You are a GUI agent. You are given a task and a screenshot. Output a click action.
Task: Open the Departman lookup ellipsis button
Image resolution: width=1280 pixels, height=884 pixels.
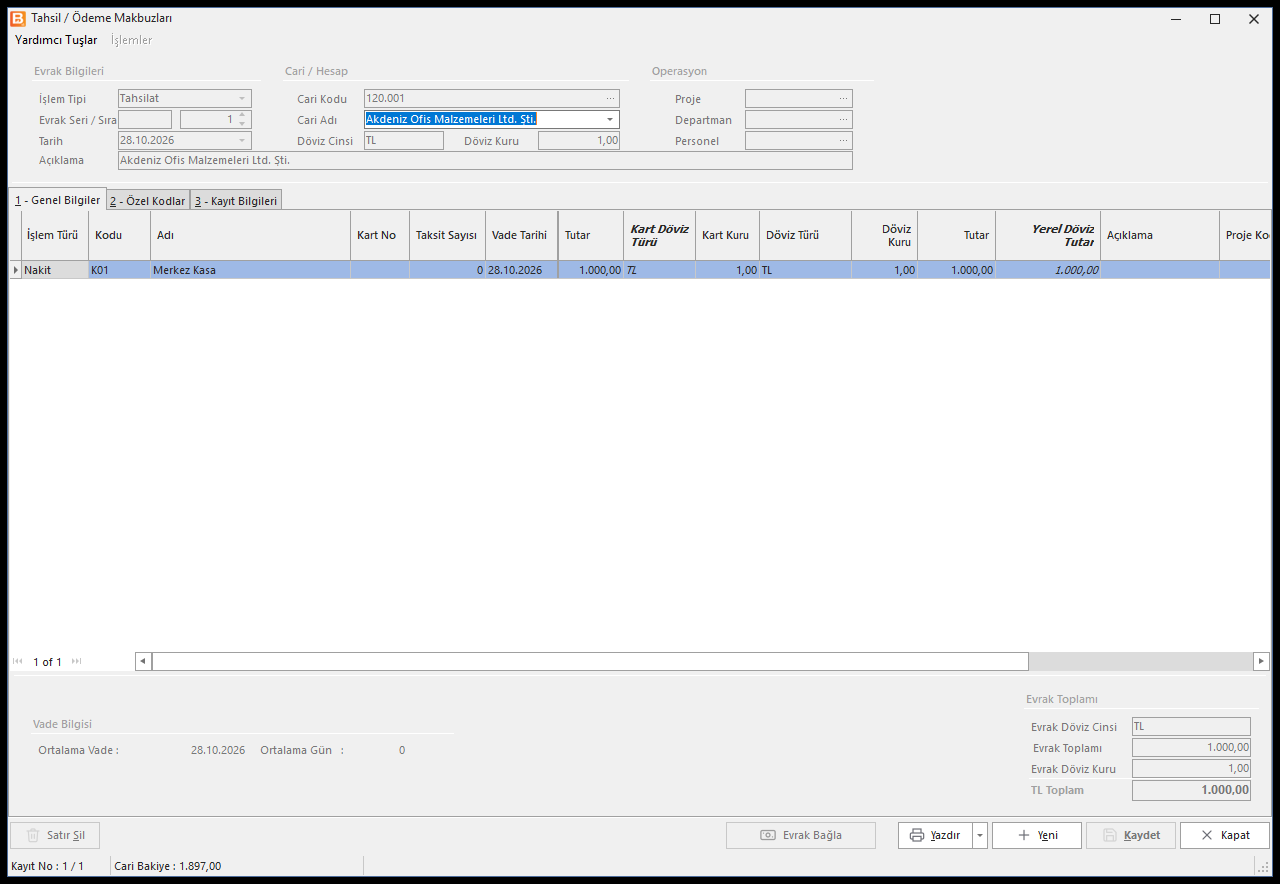pos(843,120)
